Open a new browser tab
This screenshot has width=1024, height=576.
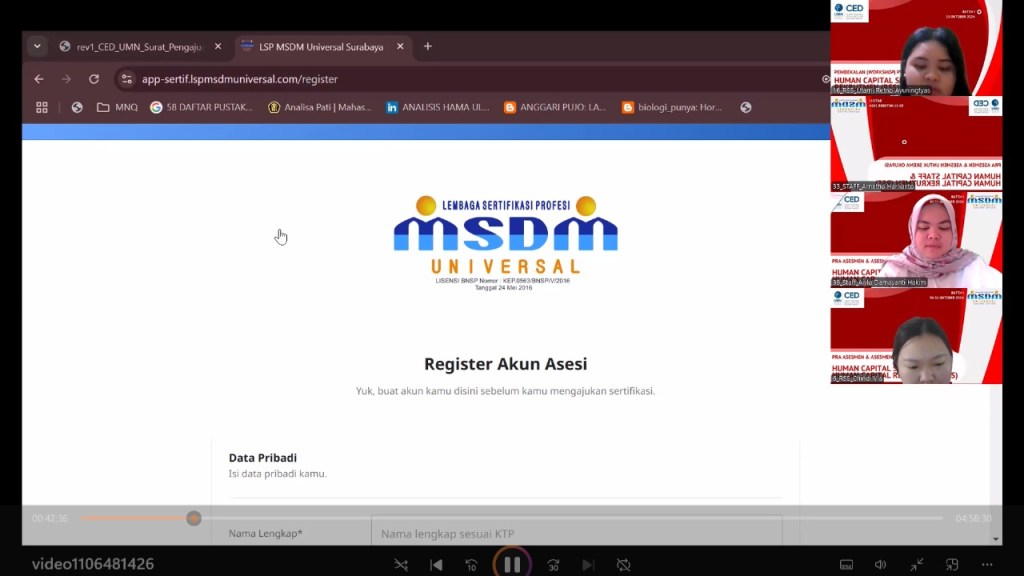point(428,46)
